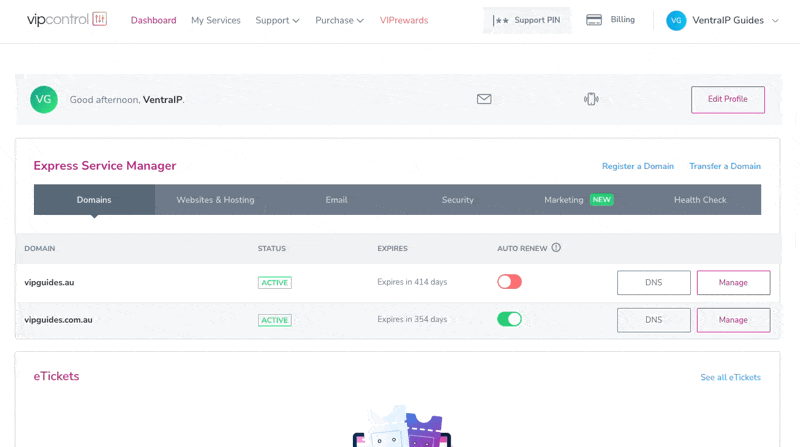Viewport: 800px width, 447px height.
Task: Click the EXPIRES column header
Action: [392, 248]
